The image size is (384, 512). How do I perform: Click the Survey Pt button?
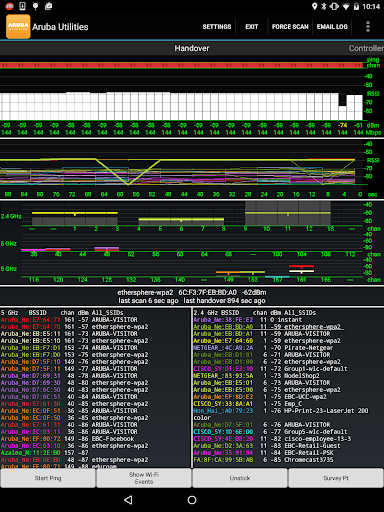[336, 478]
